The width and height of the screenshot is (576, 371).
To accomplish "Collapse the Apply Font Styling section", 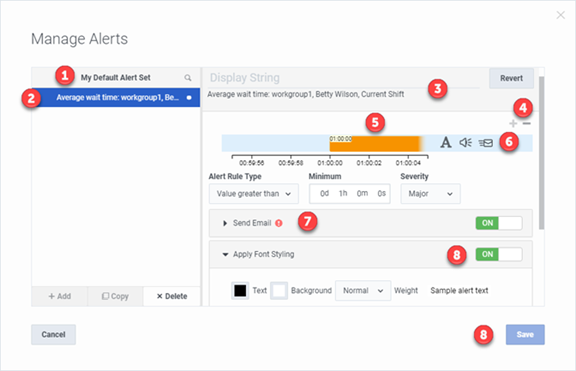I will (x=225, y=254).
